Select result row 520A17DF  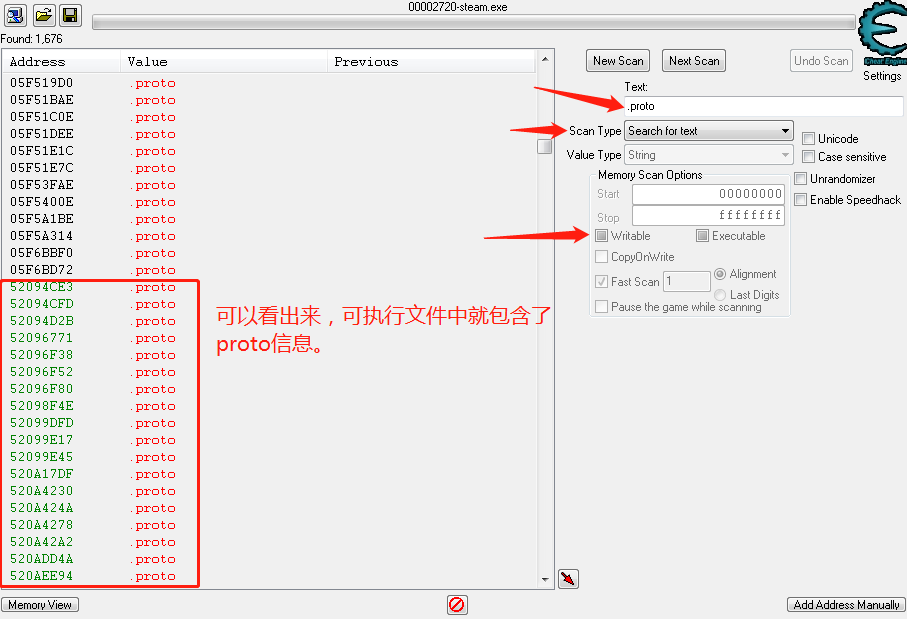(269, 474)
